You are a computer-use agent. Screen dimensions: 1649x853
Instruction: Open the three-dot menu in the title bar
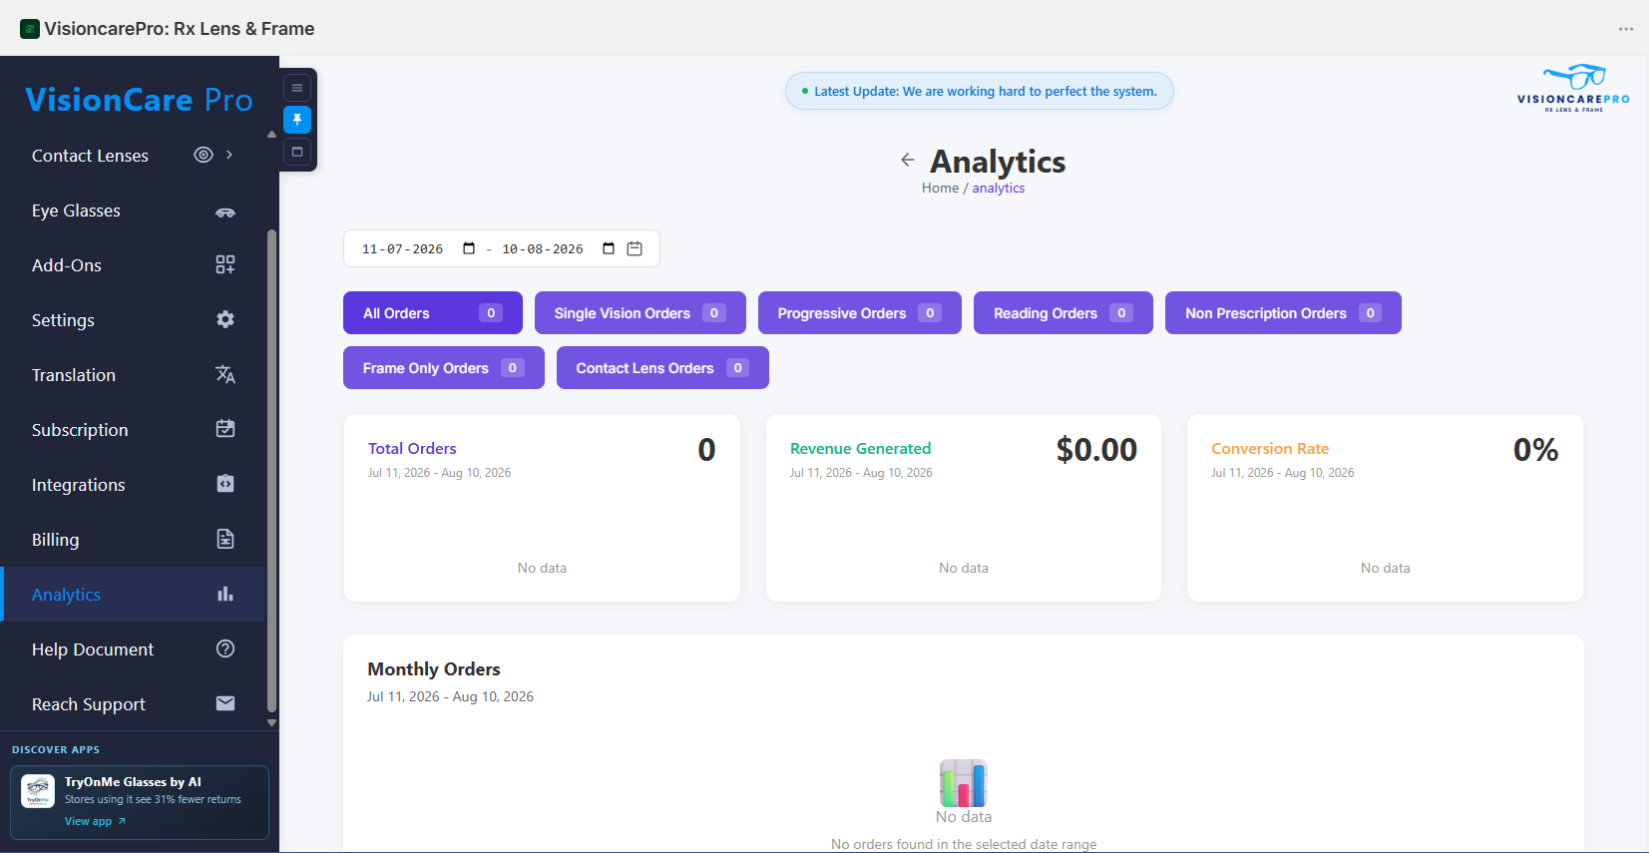(1626, 29)
